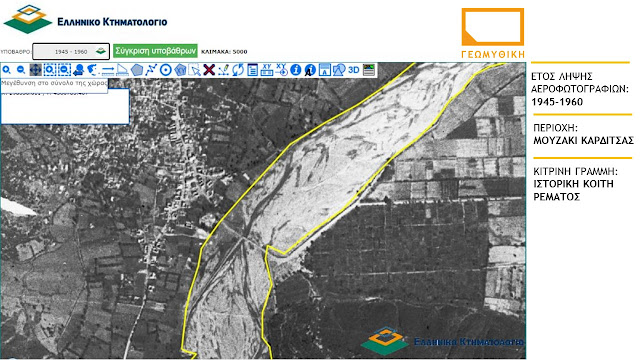Select the zoom-out box selection tool
This screenshot has height=360, width=640.
pos(64,70)
